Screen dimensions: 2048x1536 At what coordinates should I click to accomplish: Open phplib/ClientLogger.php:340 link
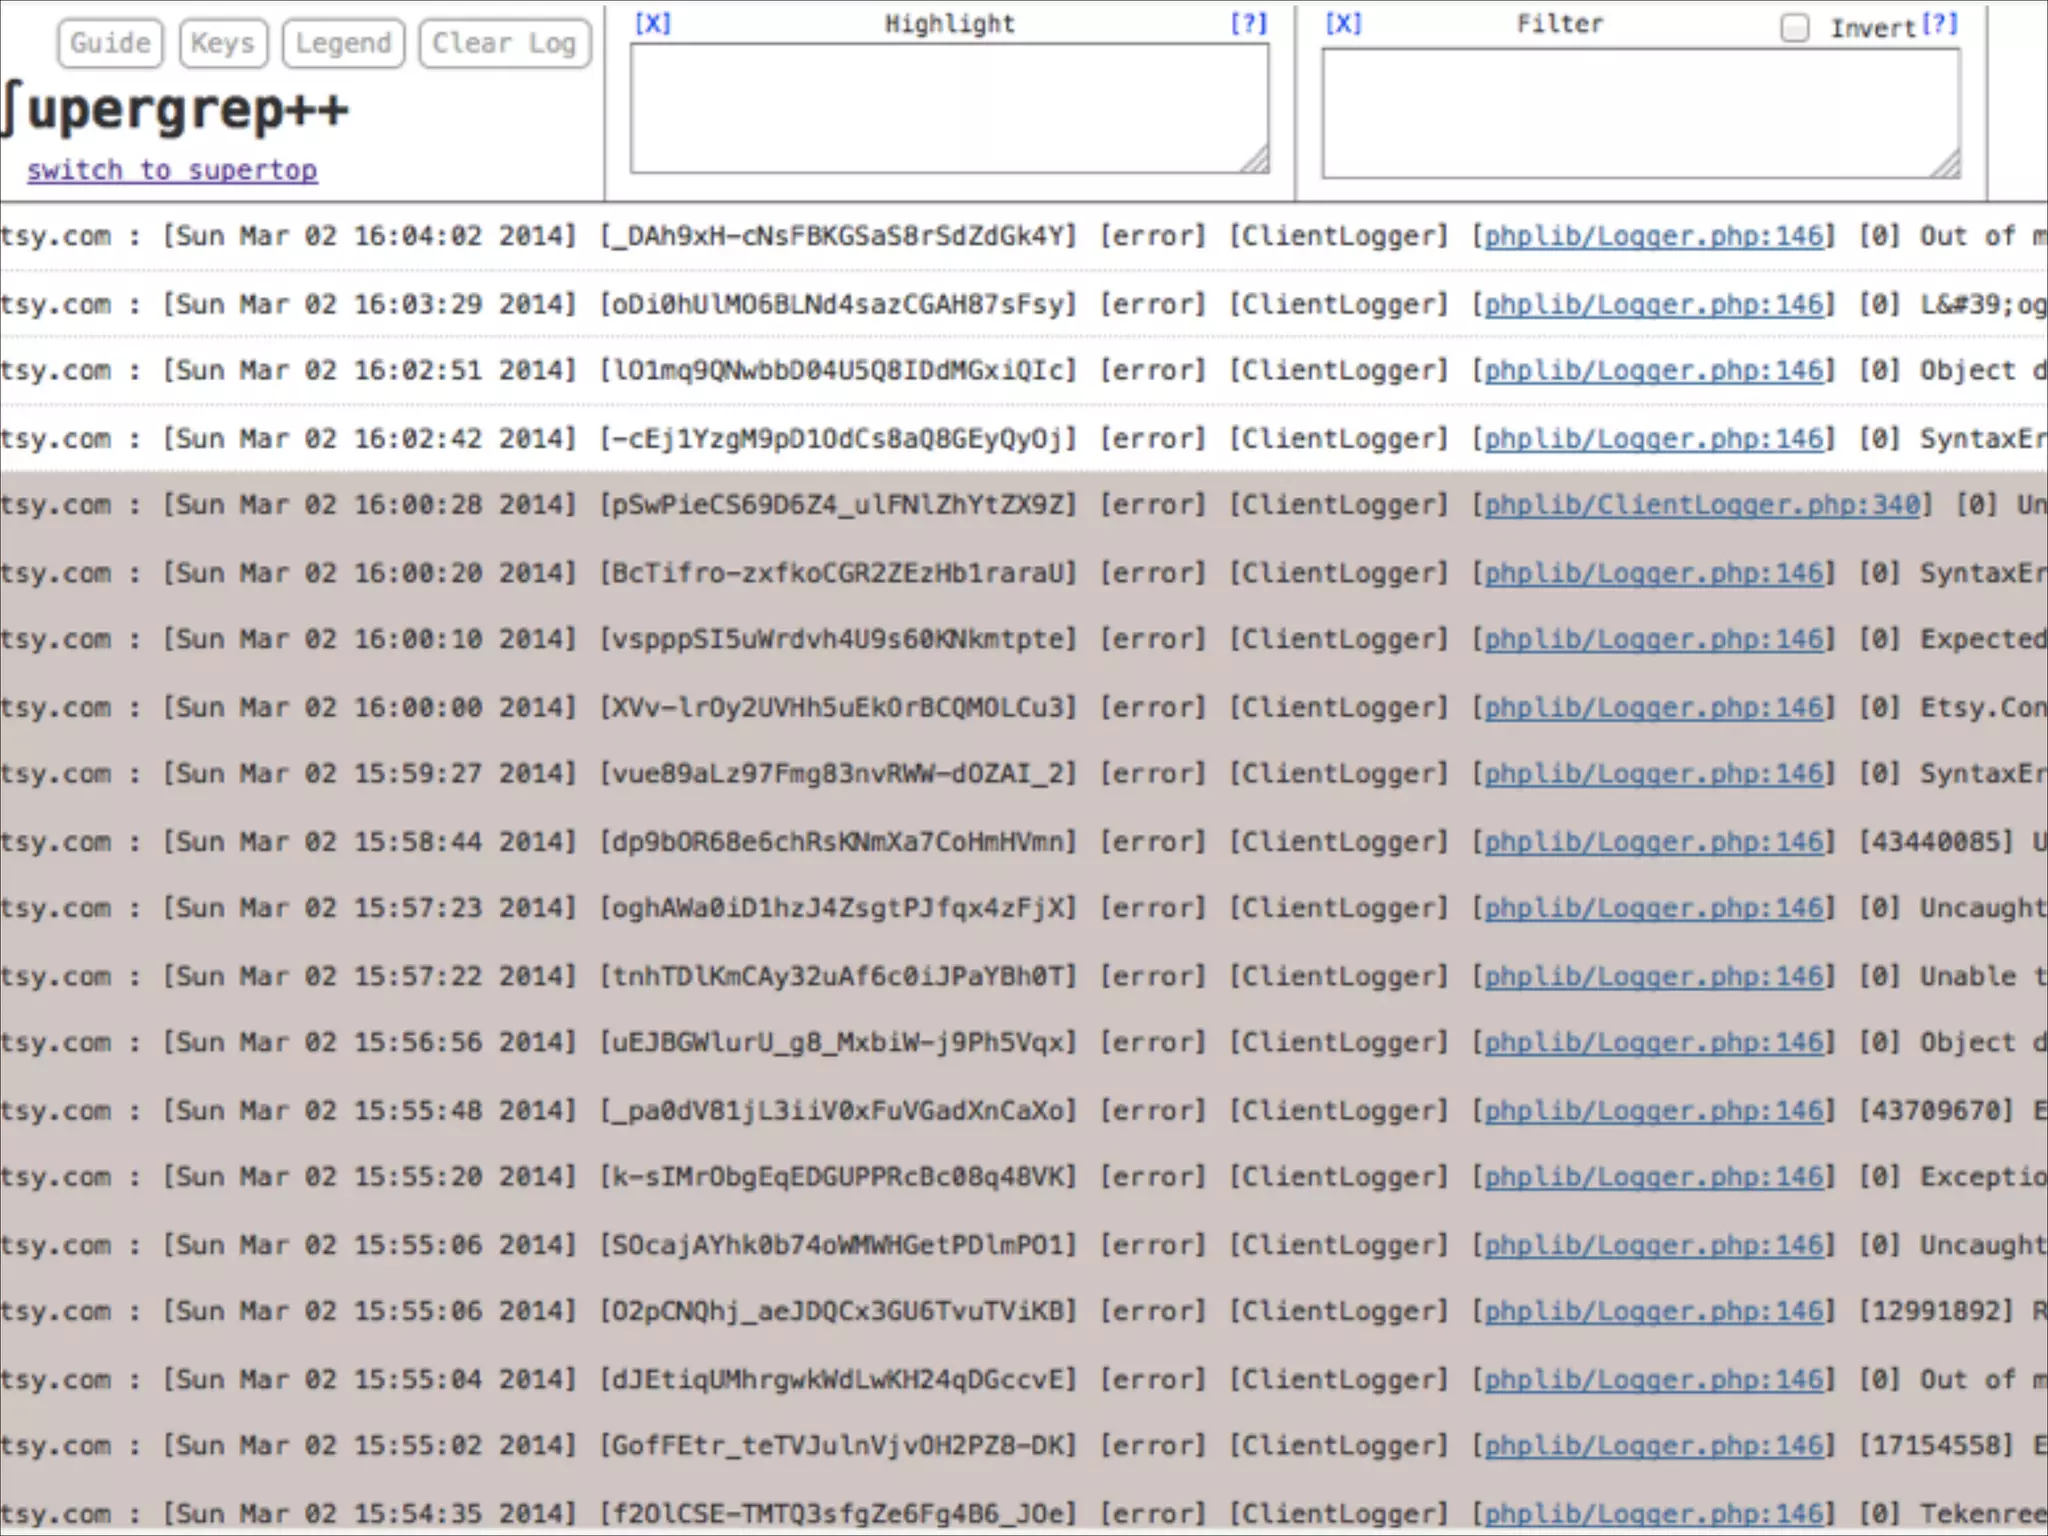point(1702,505)
